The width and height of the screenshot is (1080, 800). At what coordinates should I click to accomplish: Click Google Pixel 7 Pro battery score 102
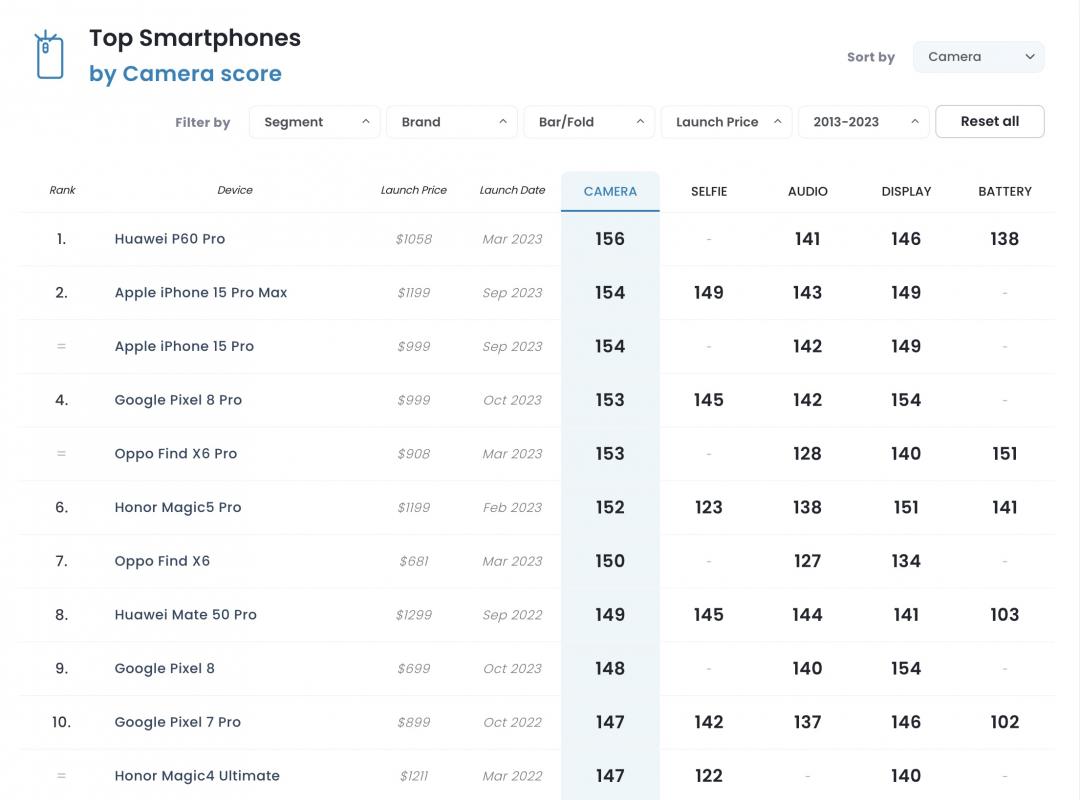pos(1005,723)
